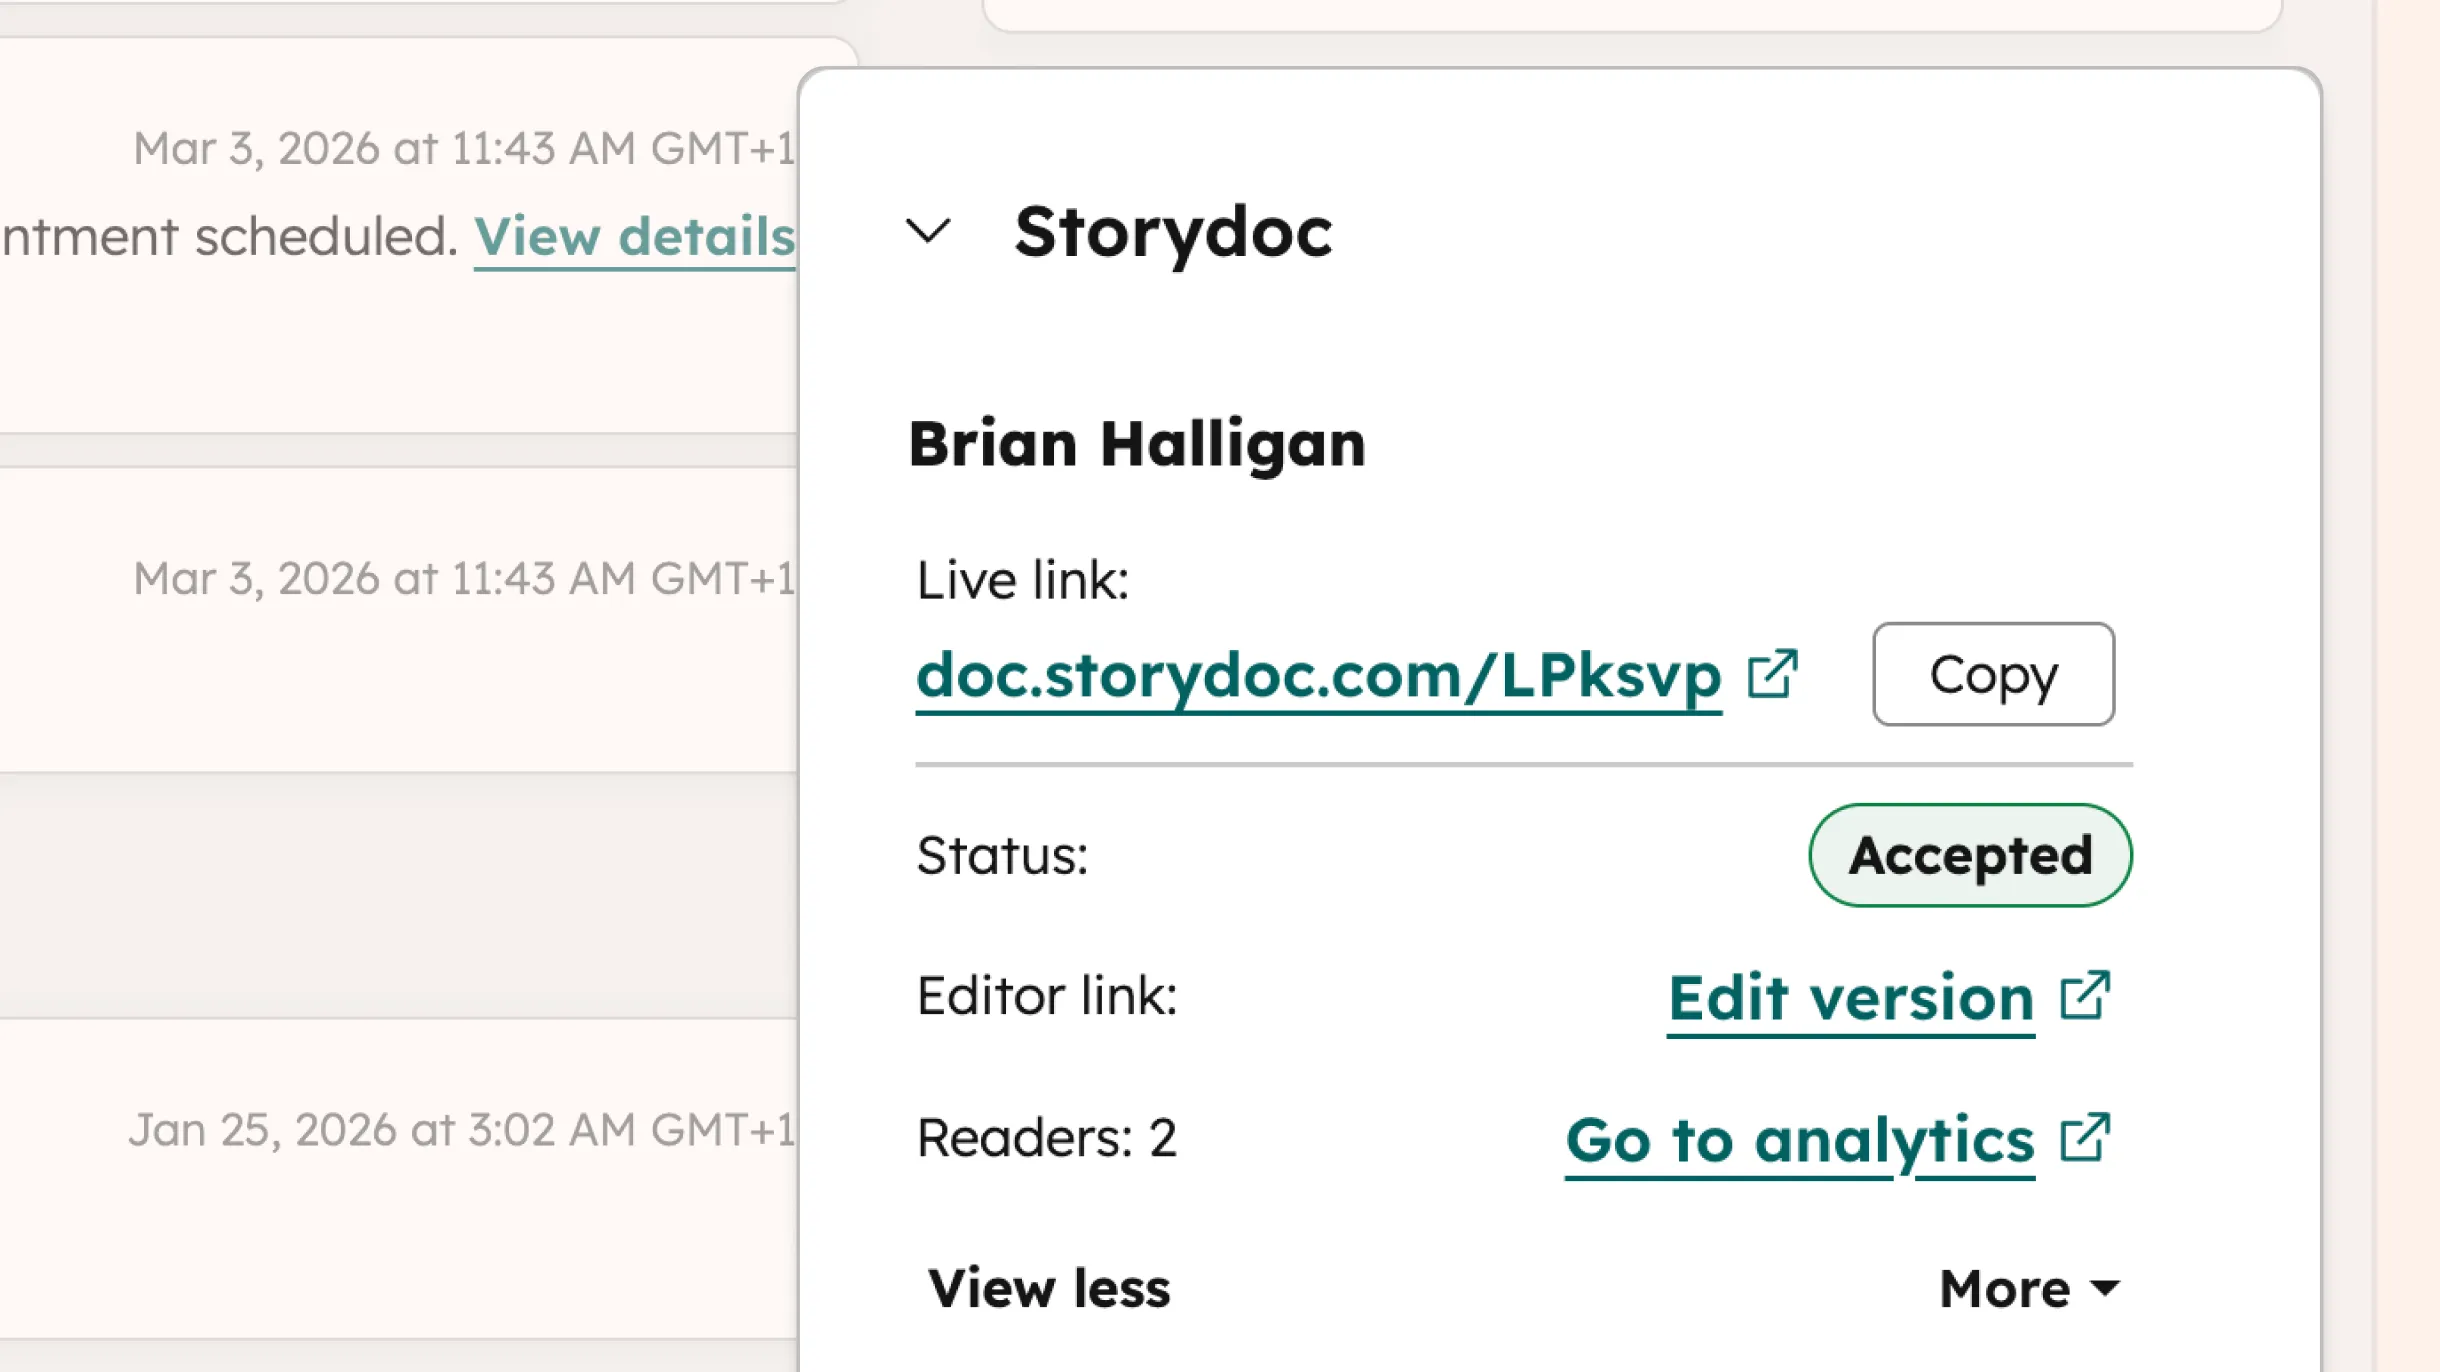Collapse the Storydoc card chevron
The width and height of the screenshot is (2440, 1372).
928,232
